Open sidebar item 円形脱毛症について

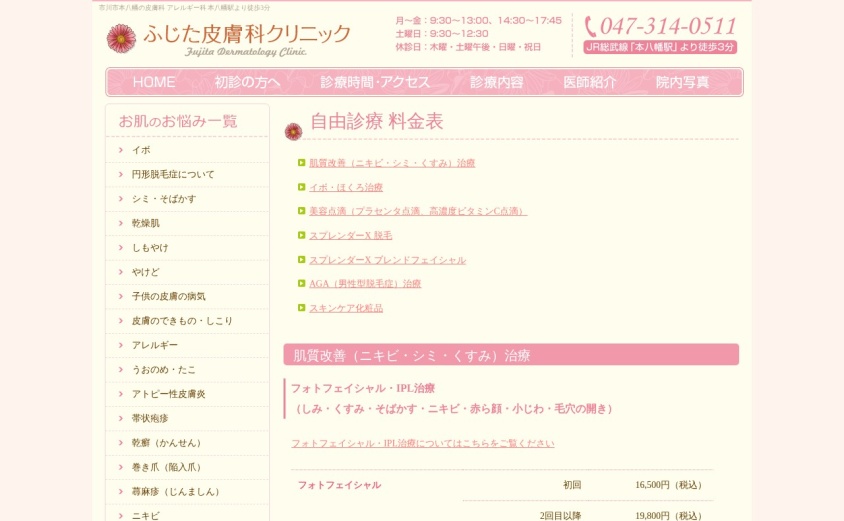[173, 174]
